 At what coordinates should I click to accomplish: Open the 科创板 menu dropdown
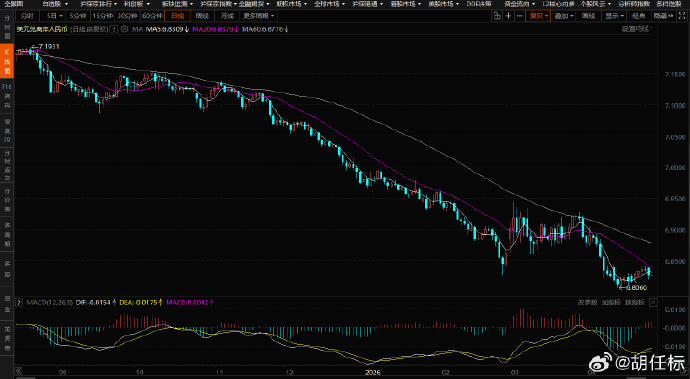click(x=136, y=4)
